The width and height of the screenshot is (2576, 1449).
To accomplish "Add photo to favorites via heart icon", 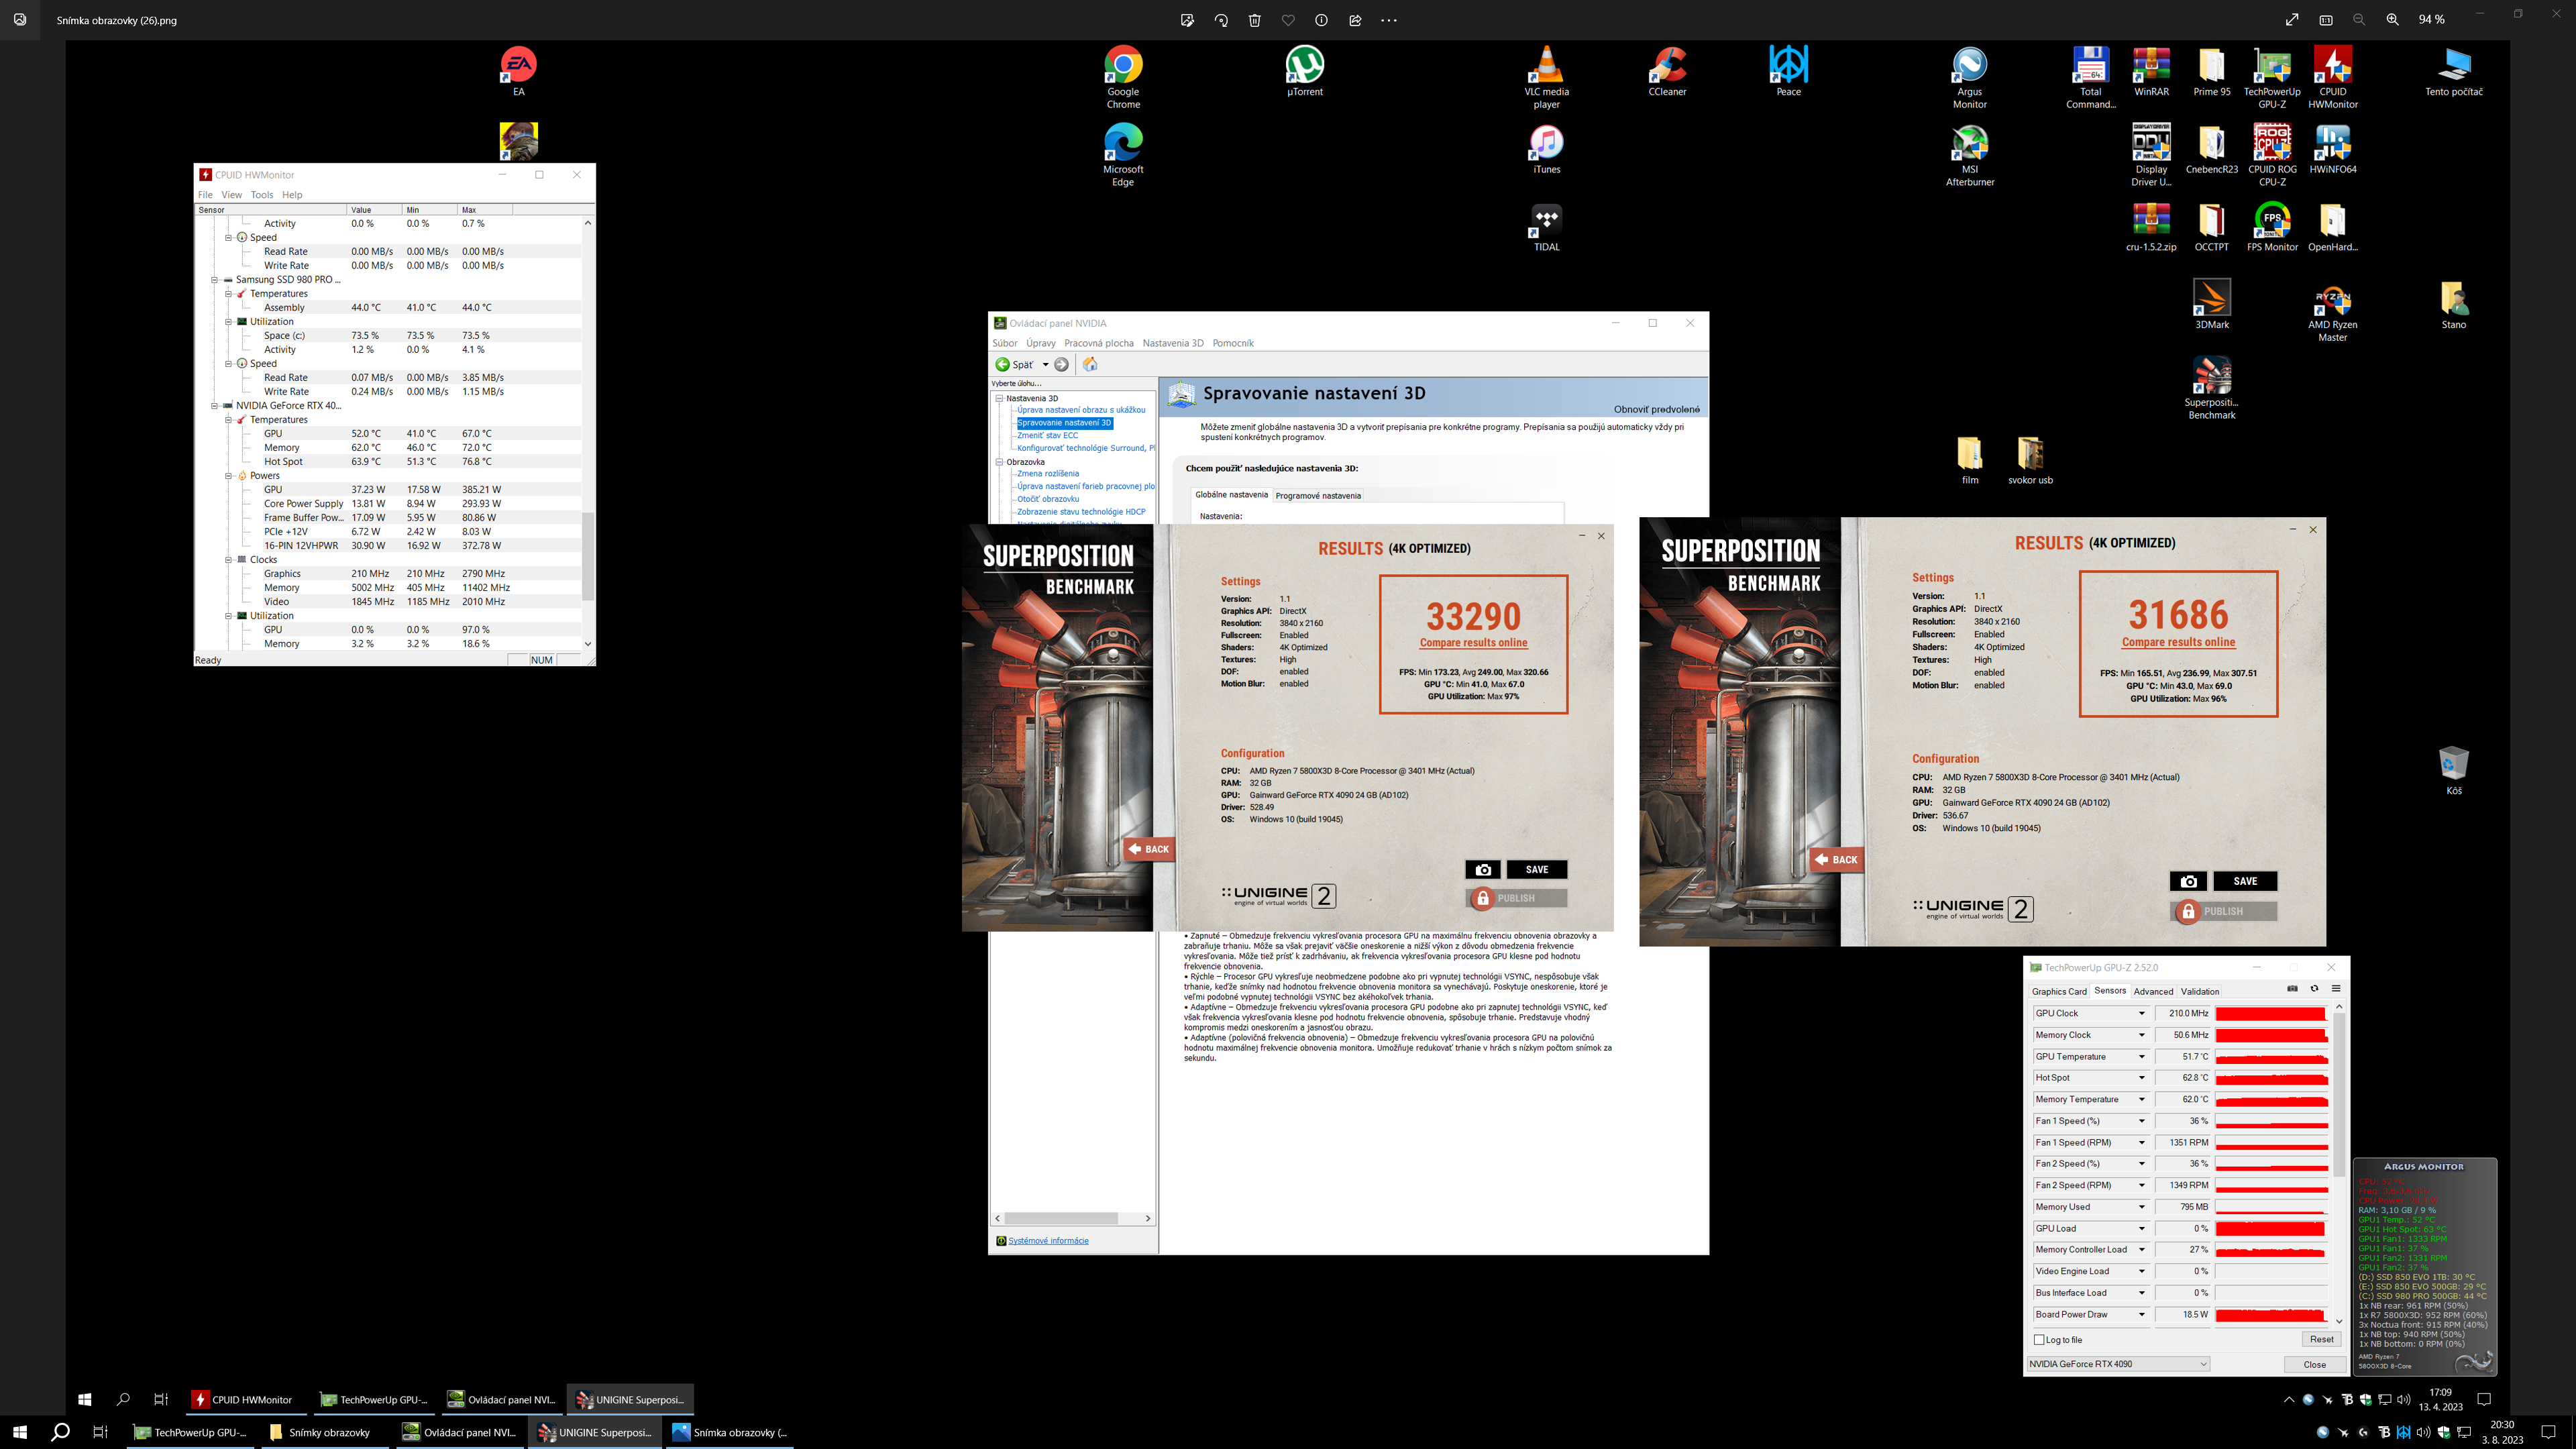I will pos(1288,20).
